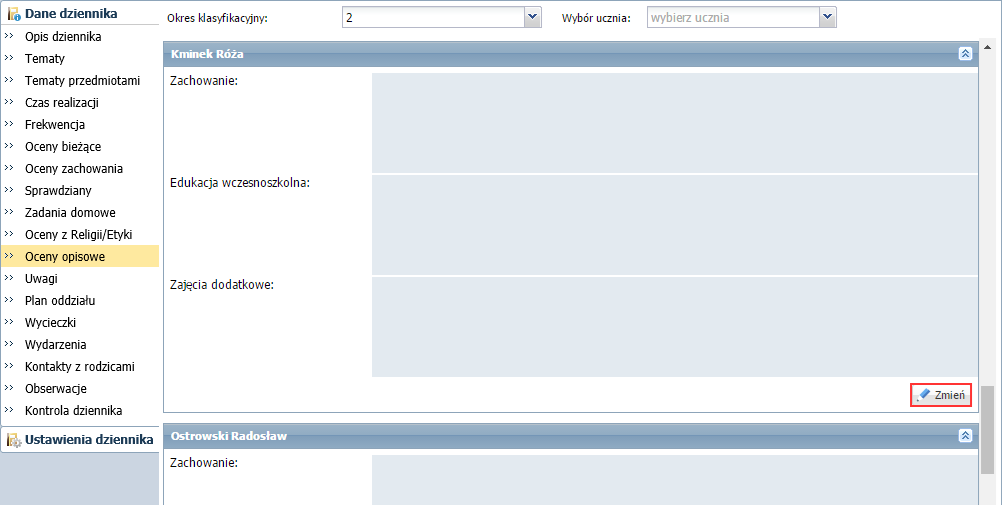
Task: Go to Tematy przedmiotami
Action: 82,81
